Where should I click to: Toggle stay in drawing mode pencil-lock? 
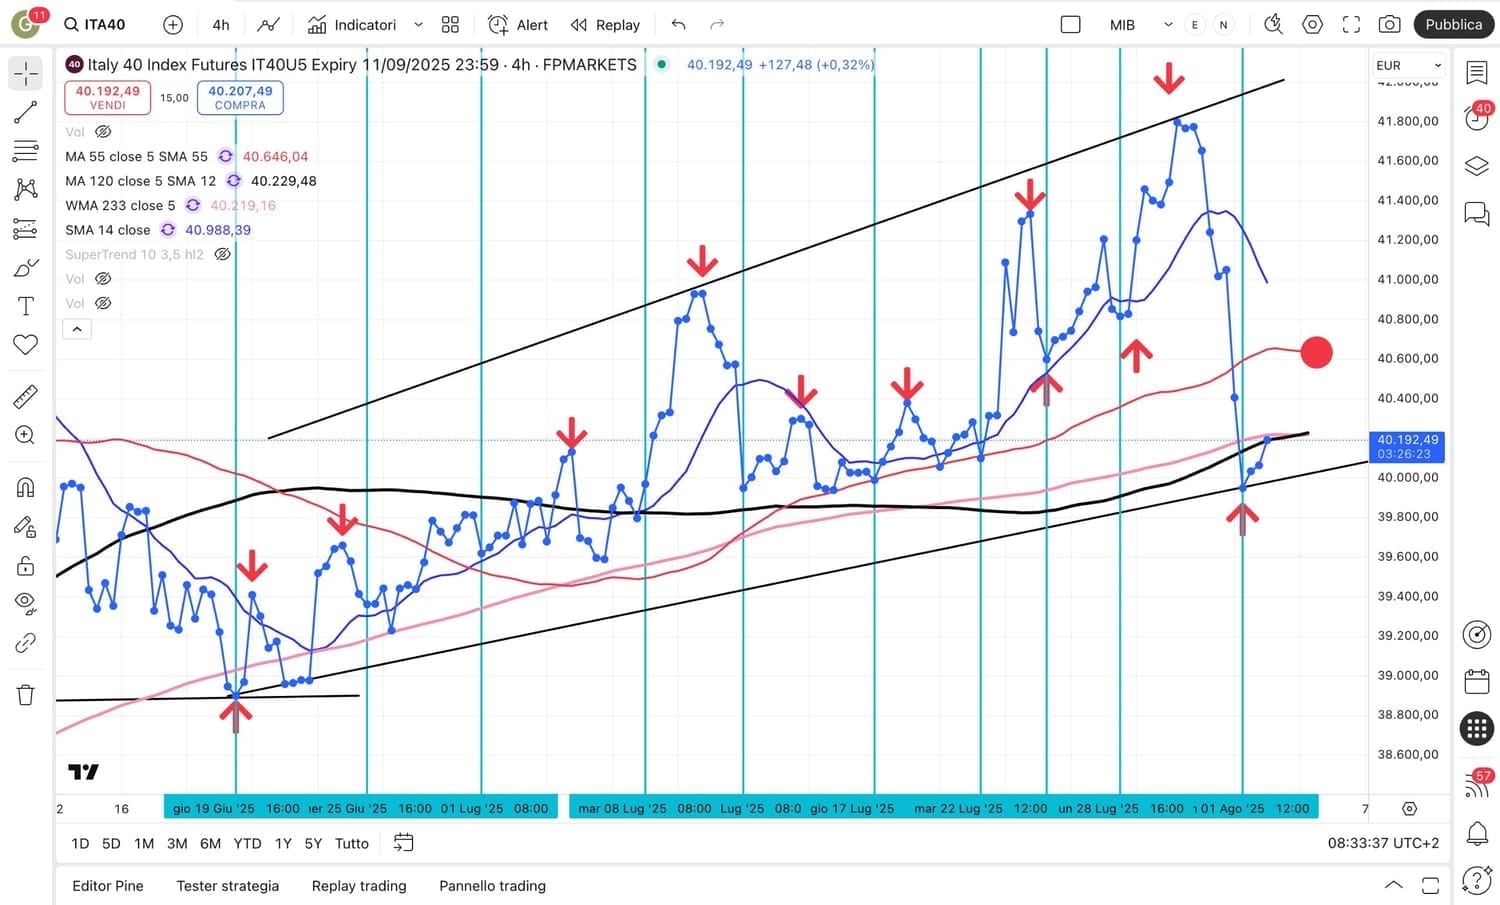click(26, 527)
